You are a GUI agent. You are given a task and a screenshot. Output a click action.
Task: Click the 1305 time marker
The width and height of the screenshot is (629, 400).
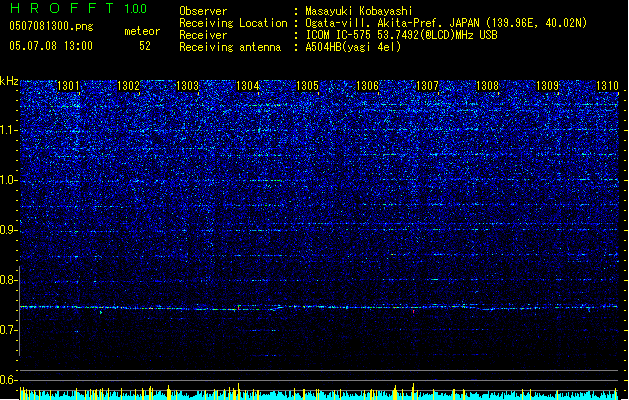click(307, 86)
